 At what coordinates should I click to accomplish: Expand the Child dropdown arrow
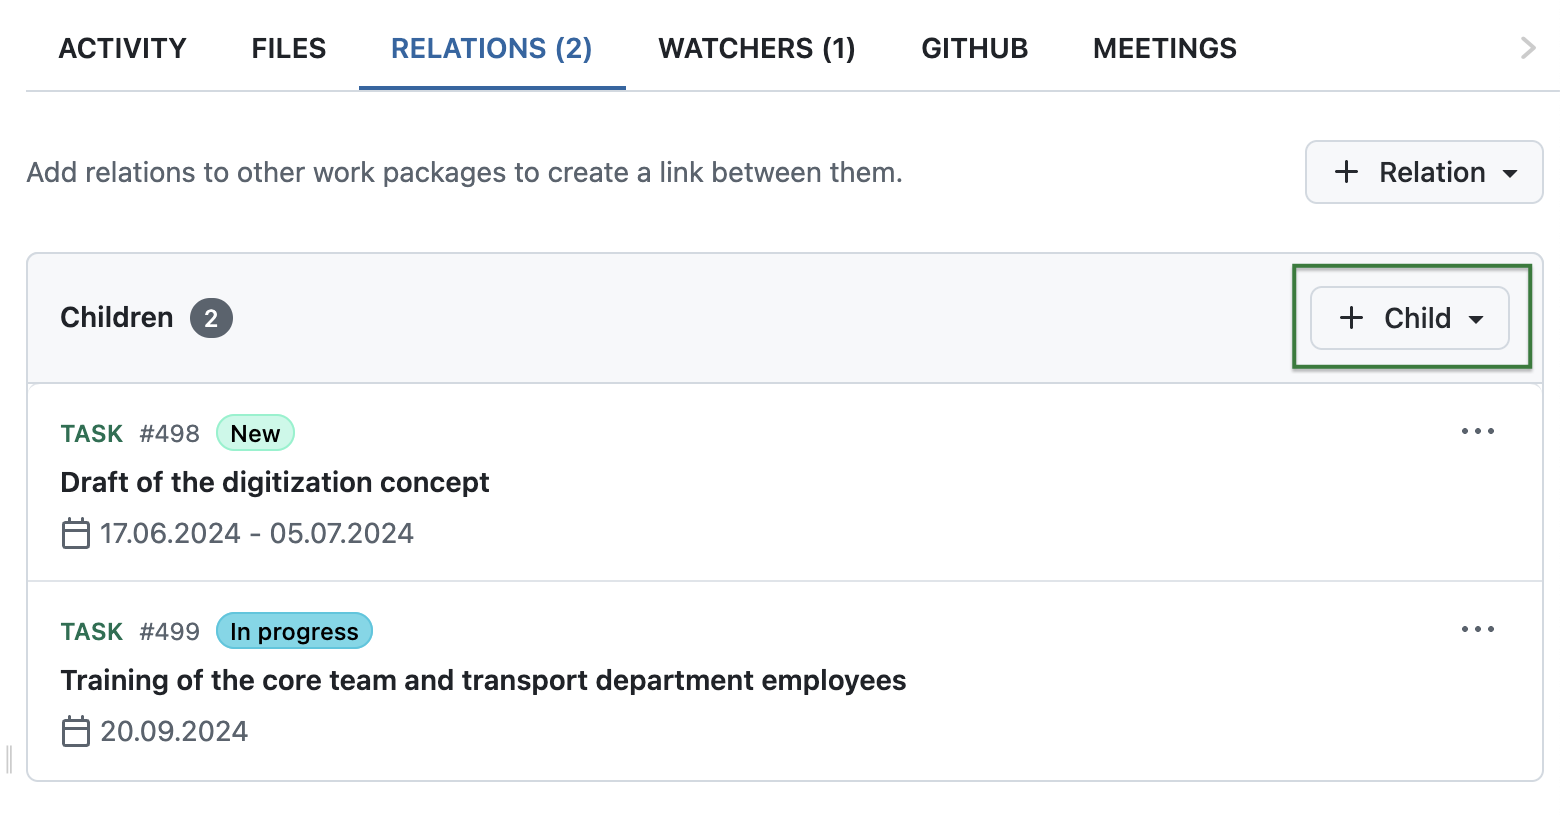(x=1477, y=318)
